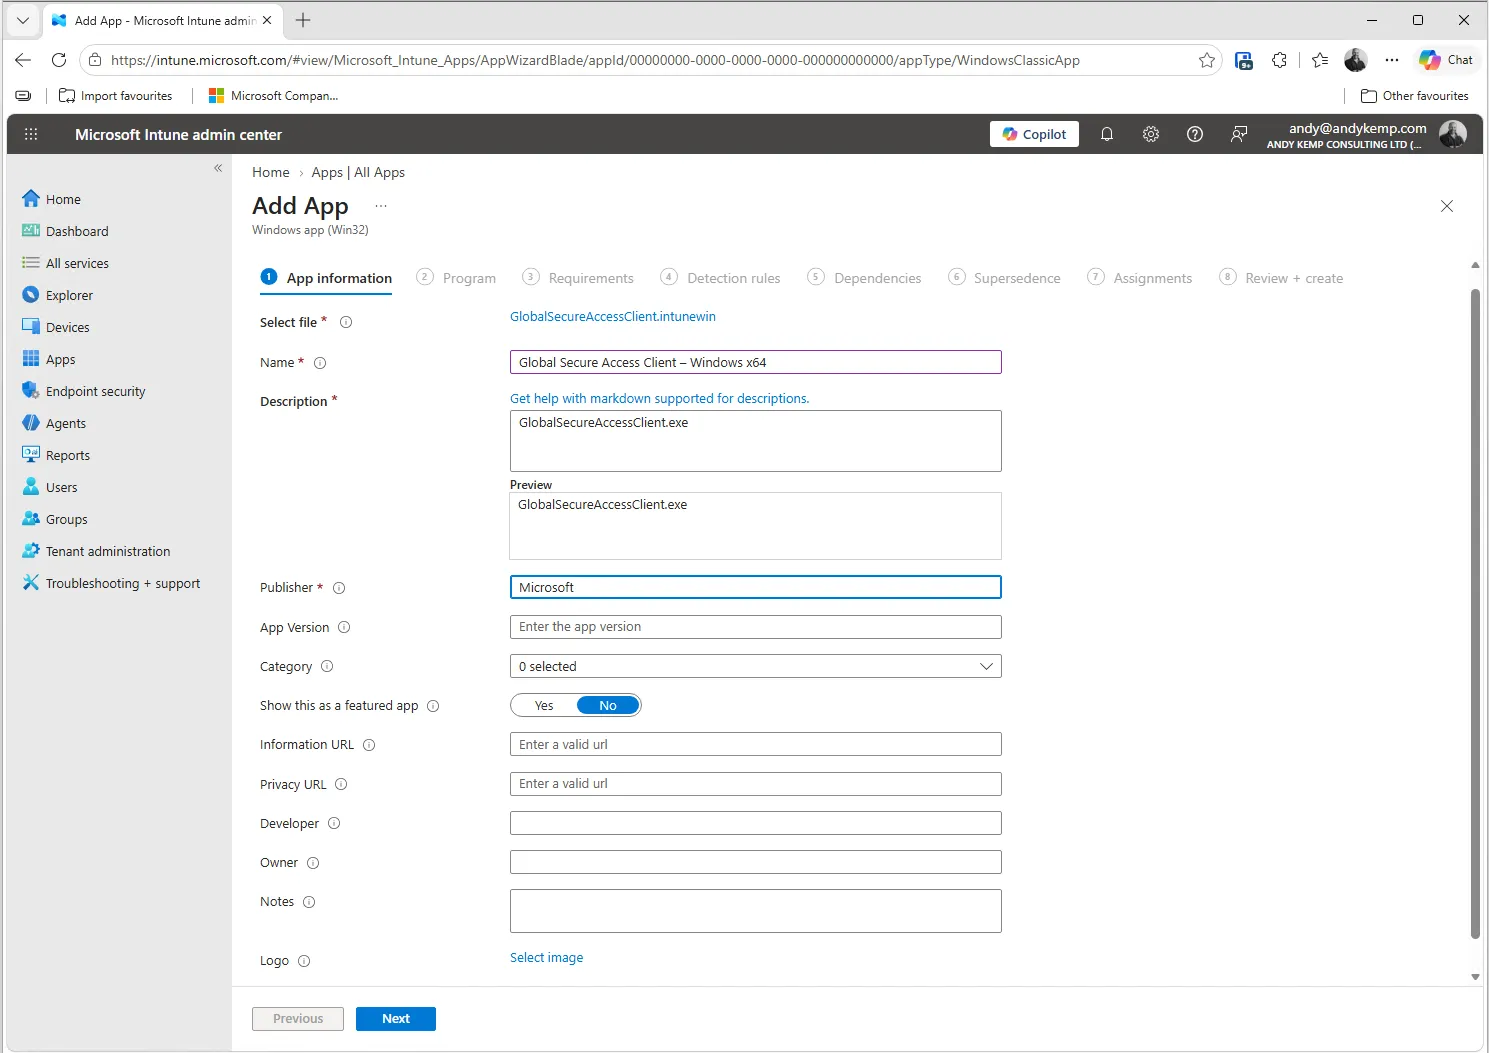Viewport: 1489px width, 1053px height.
Task: Select the Review + create step tab
Action: pyautogui.click(x=1281, y=278)
